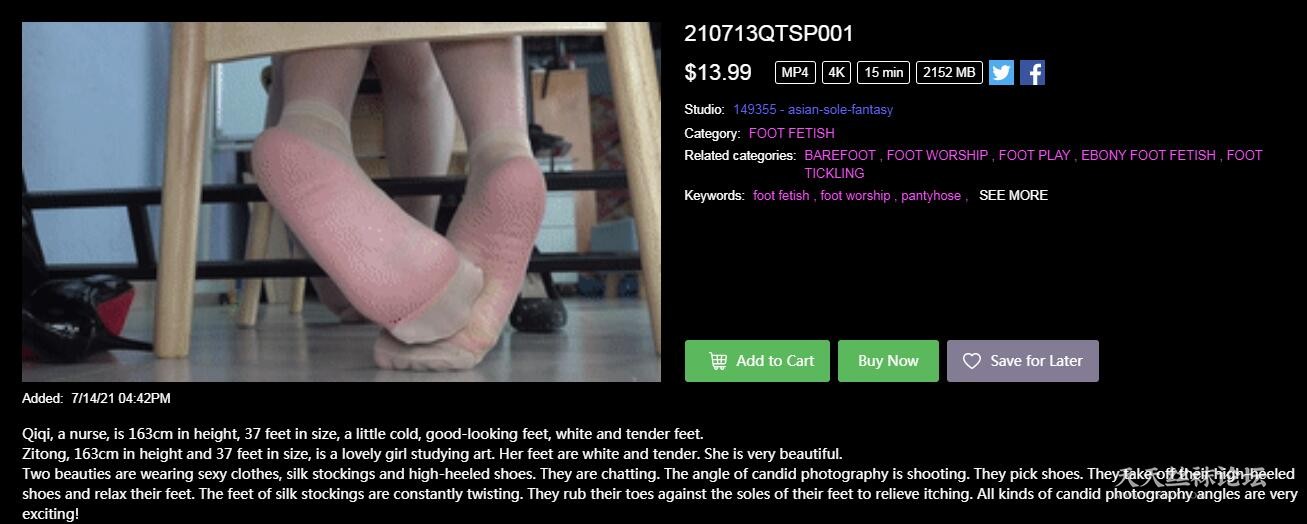Expand keywords with SEE MORE
The width and height of the screenshot is (1307, 524).
click(1013, 195)
